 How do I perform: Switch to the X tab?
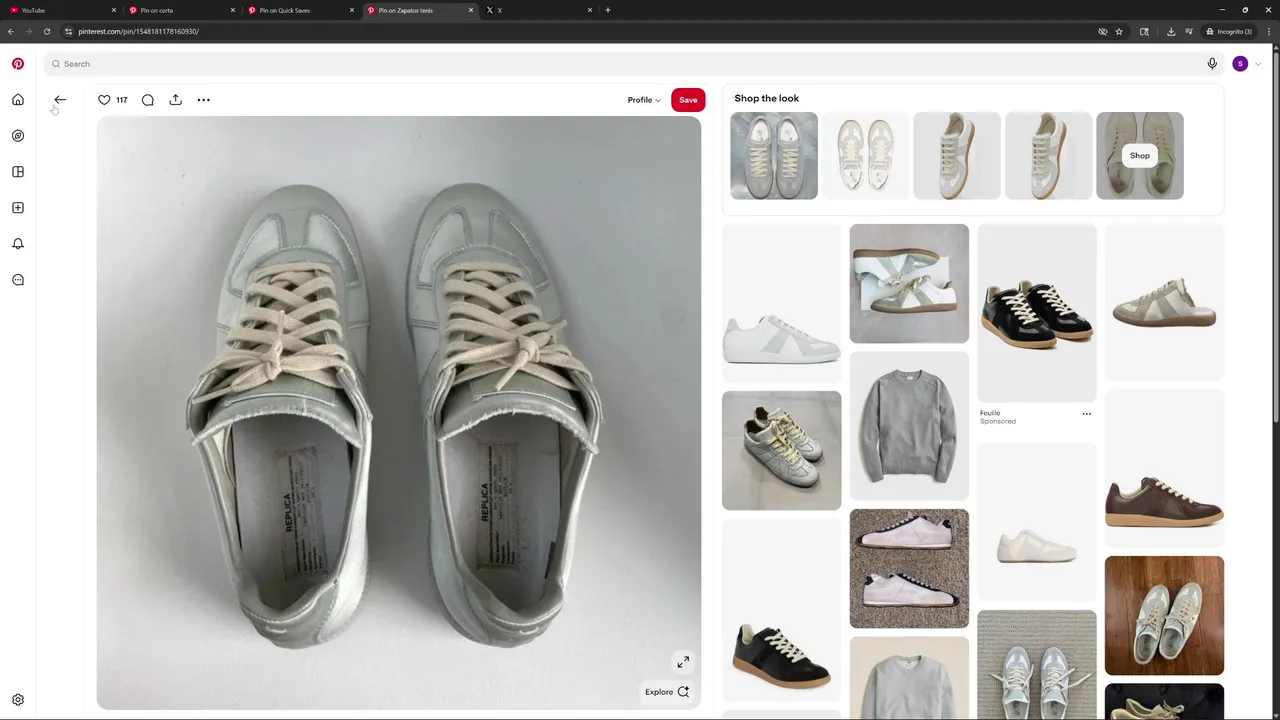tap(539, 10)
